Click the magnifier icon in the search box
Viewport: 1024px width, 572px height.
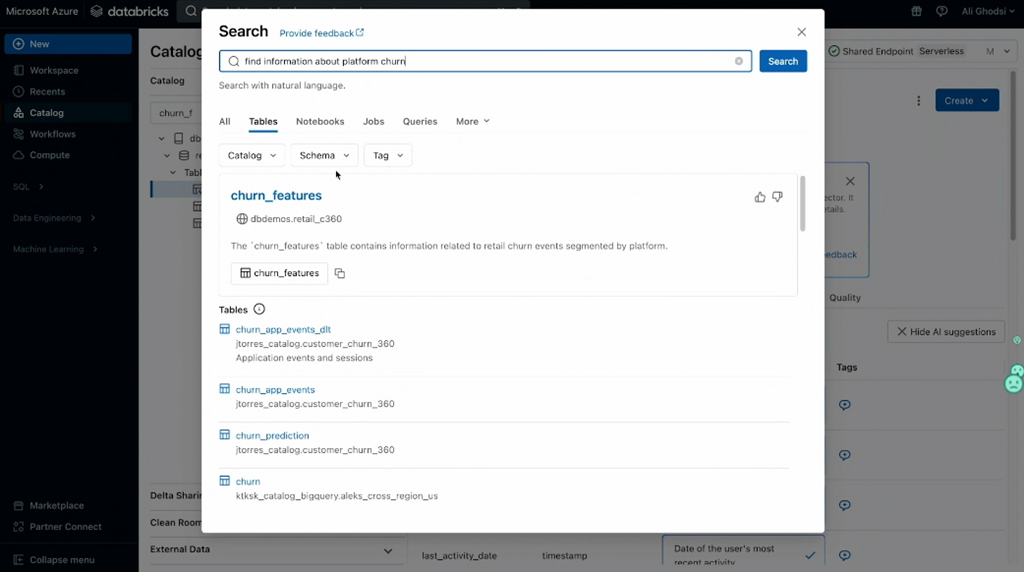point(234,61)
